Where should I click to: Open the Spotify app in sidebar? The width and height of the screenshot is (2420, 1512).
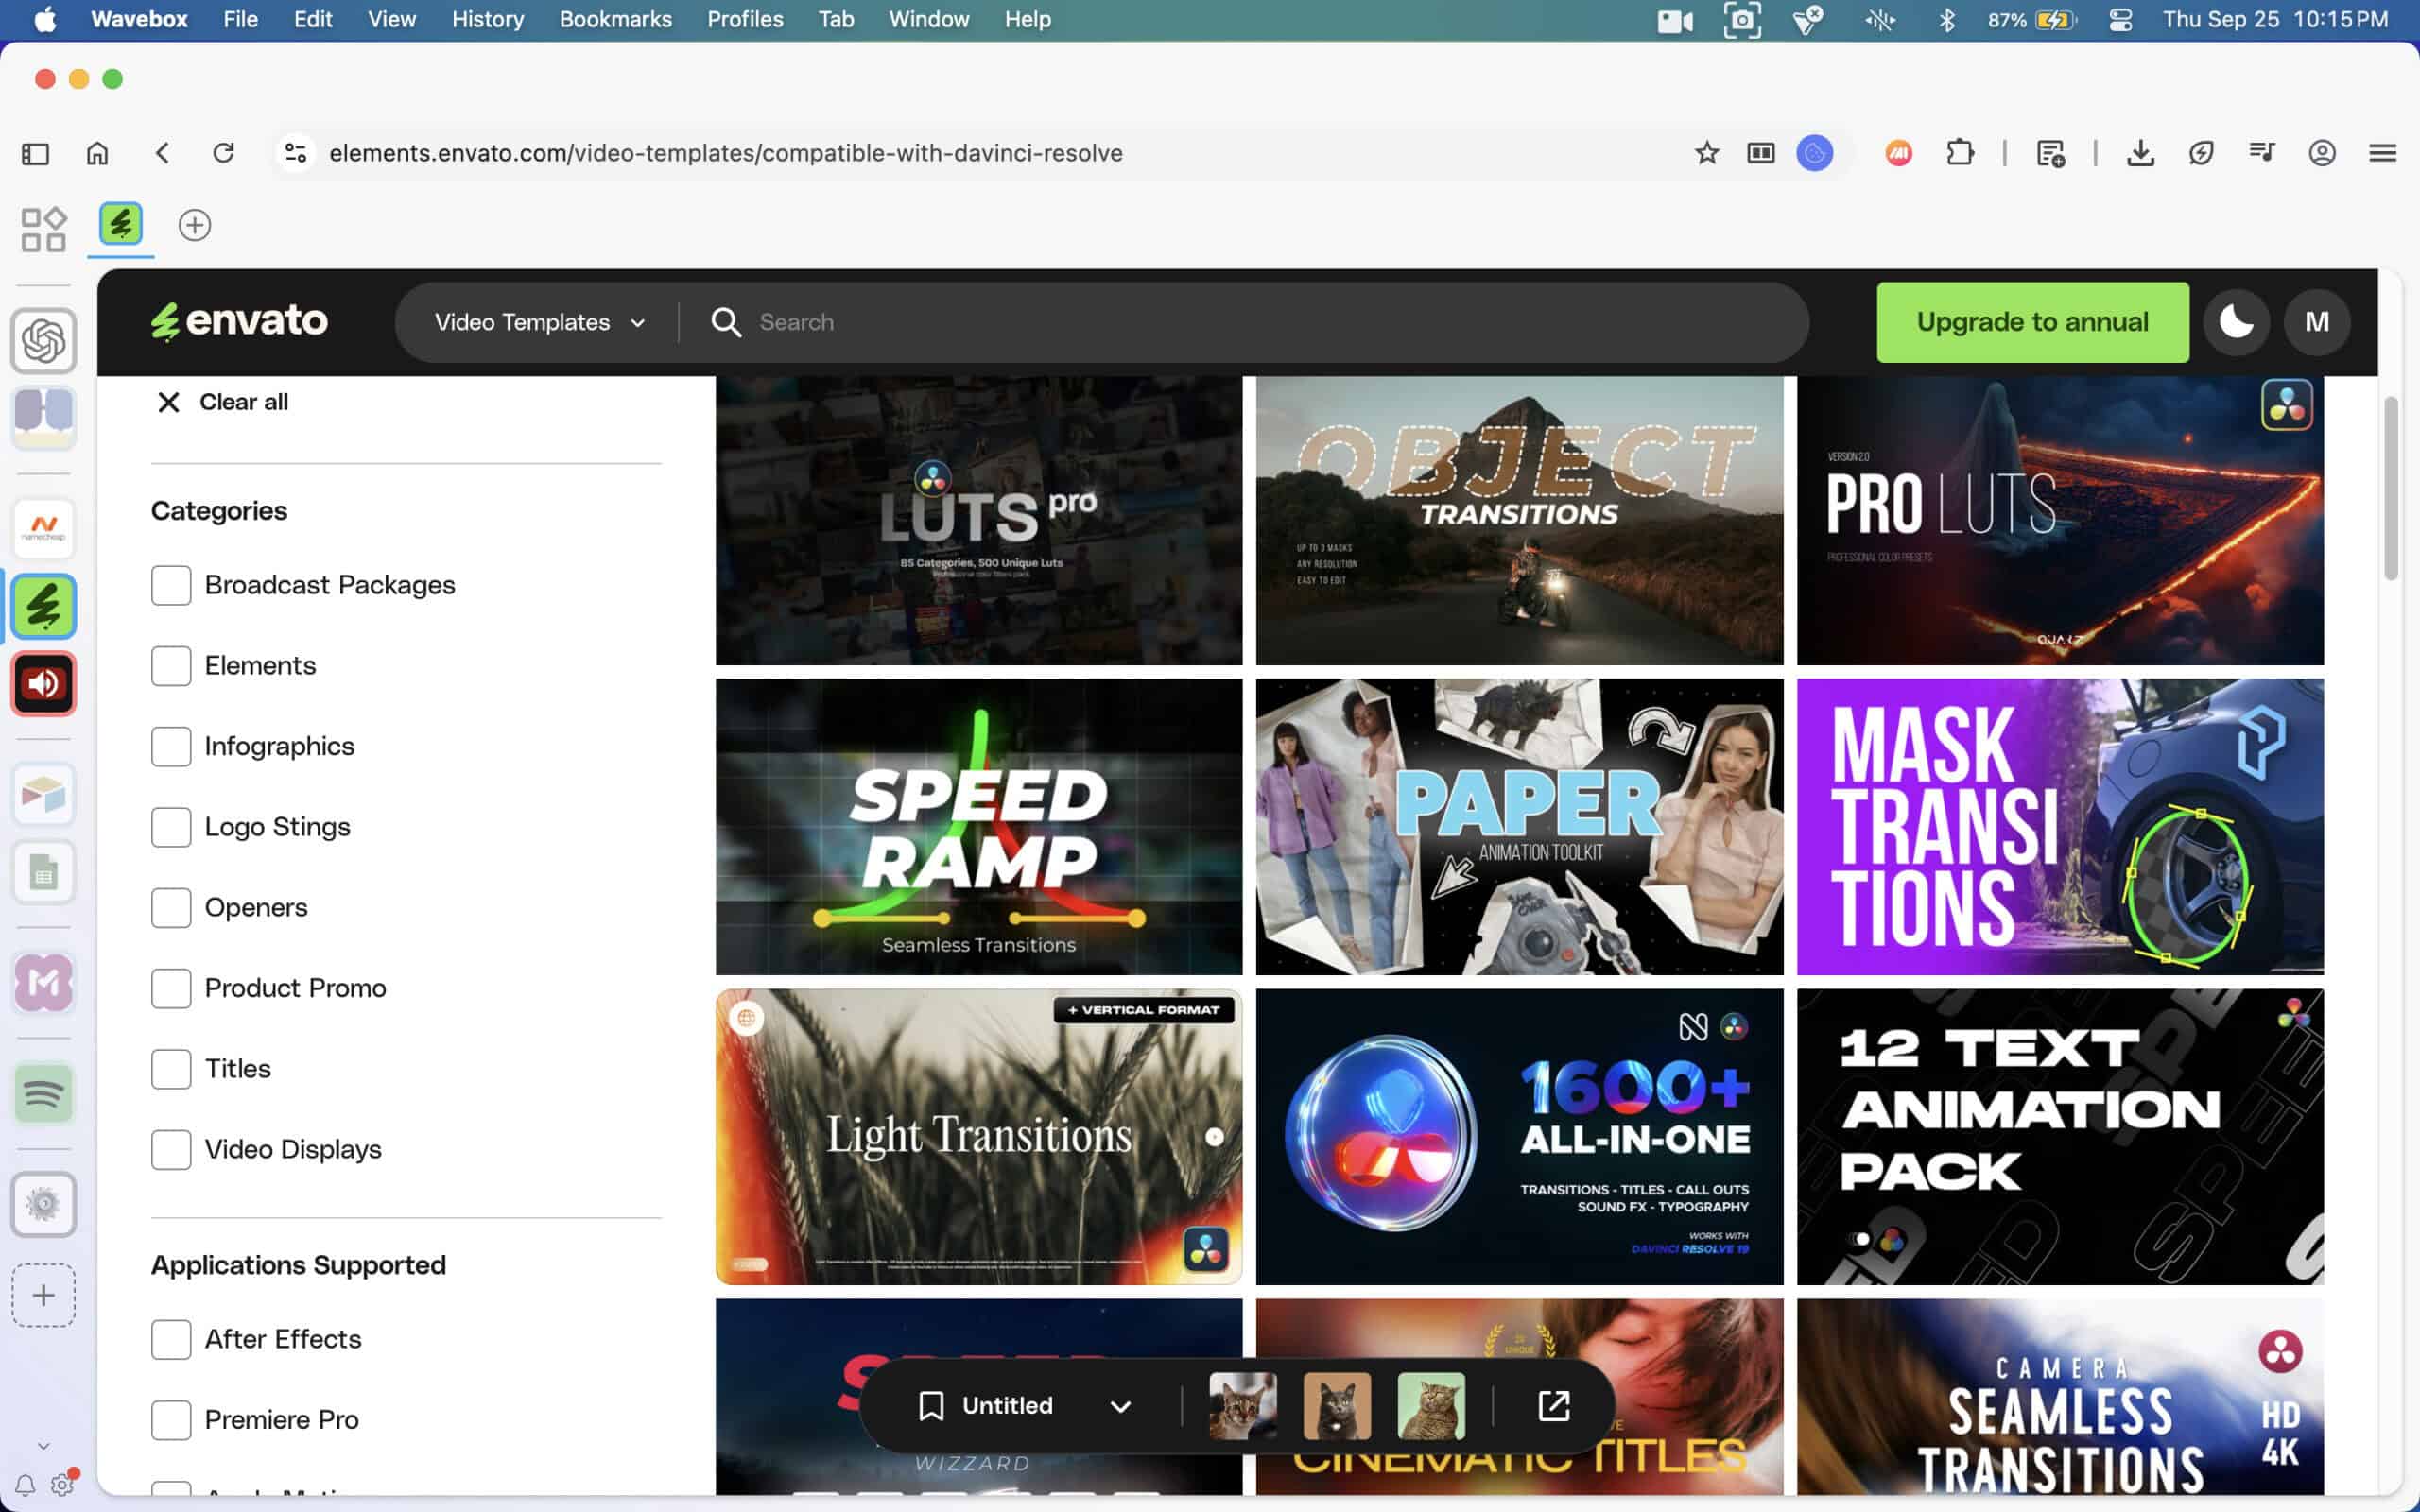coord(43,1094)
